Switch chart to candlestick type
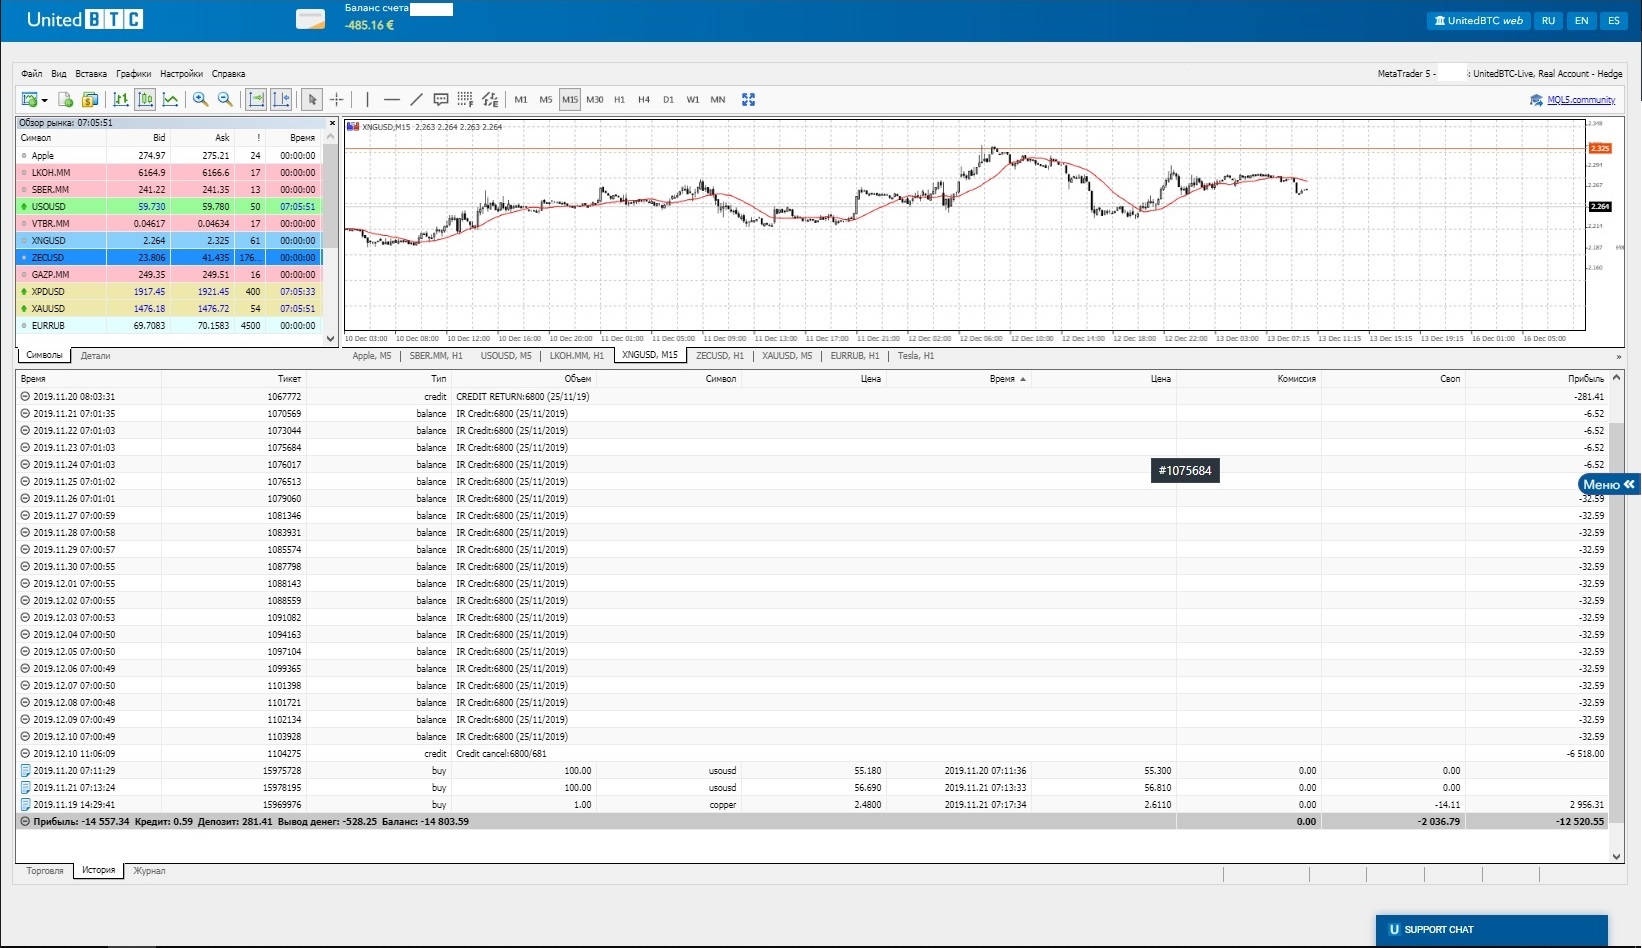 point(146,99)
